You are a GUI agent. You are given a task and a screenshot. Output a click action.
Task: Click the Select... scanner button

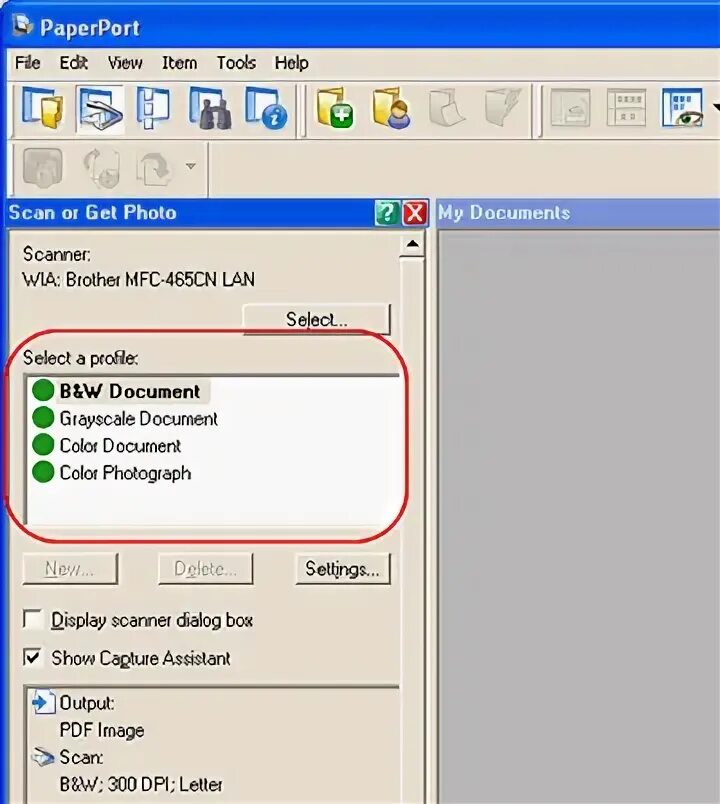coord(317,319)
